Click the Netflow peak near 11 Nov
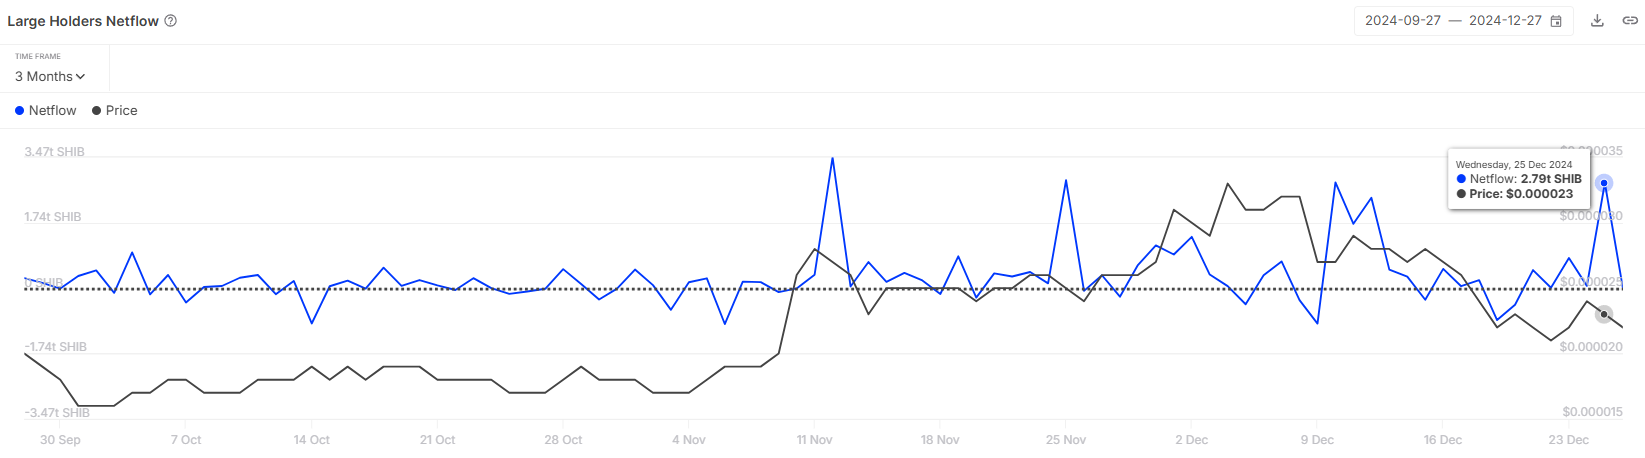The width and height of the screenshot is (1645, 458). (832, 158)
